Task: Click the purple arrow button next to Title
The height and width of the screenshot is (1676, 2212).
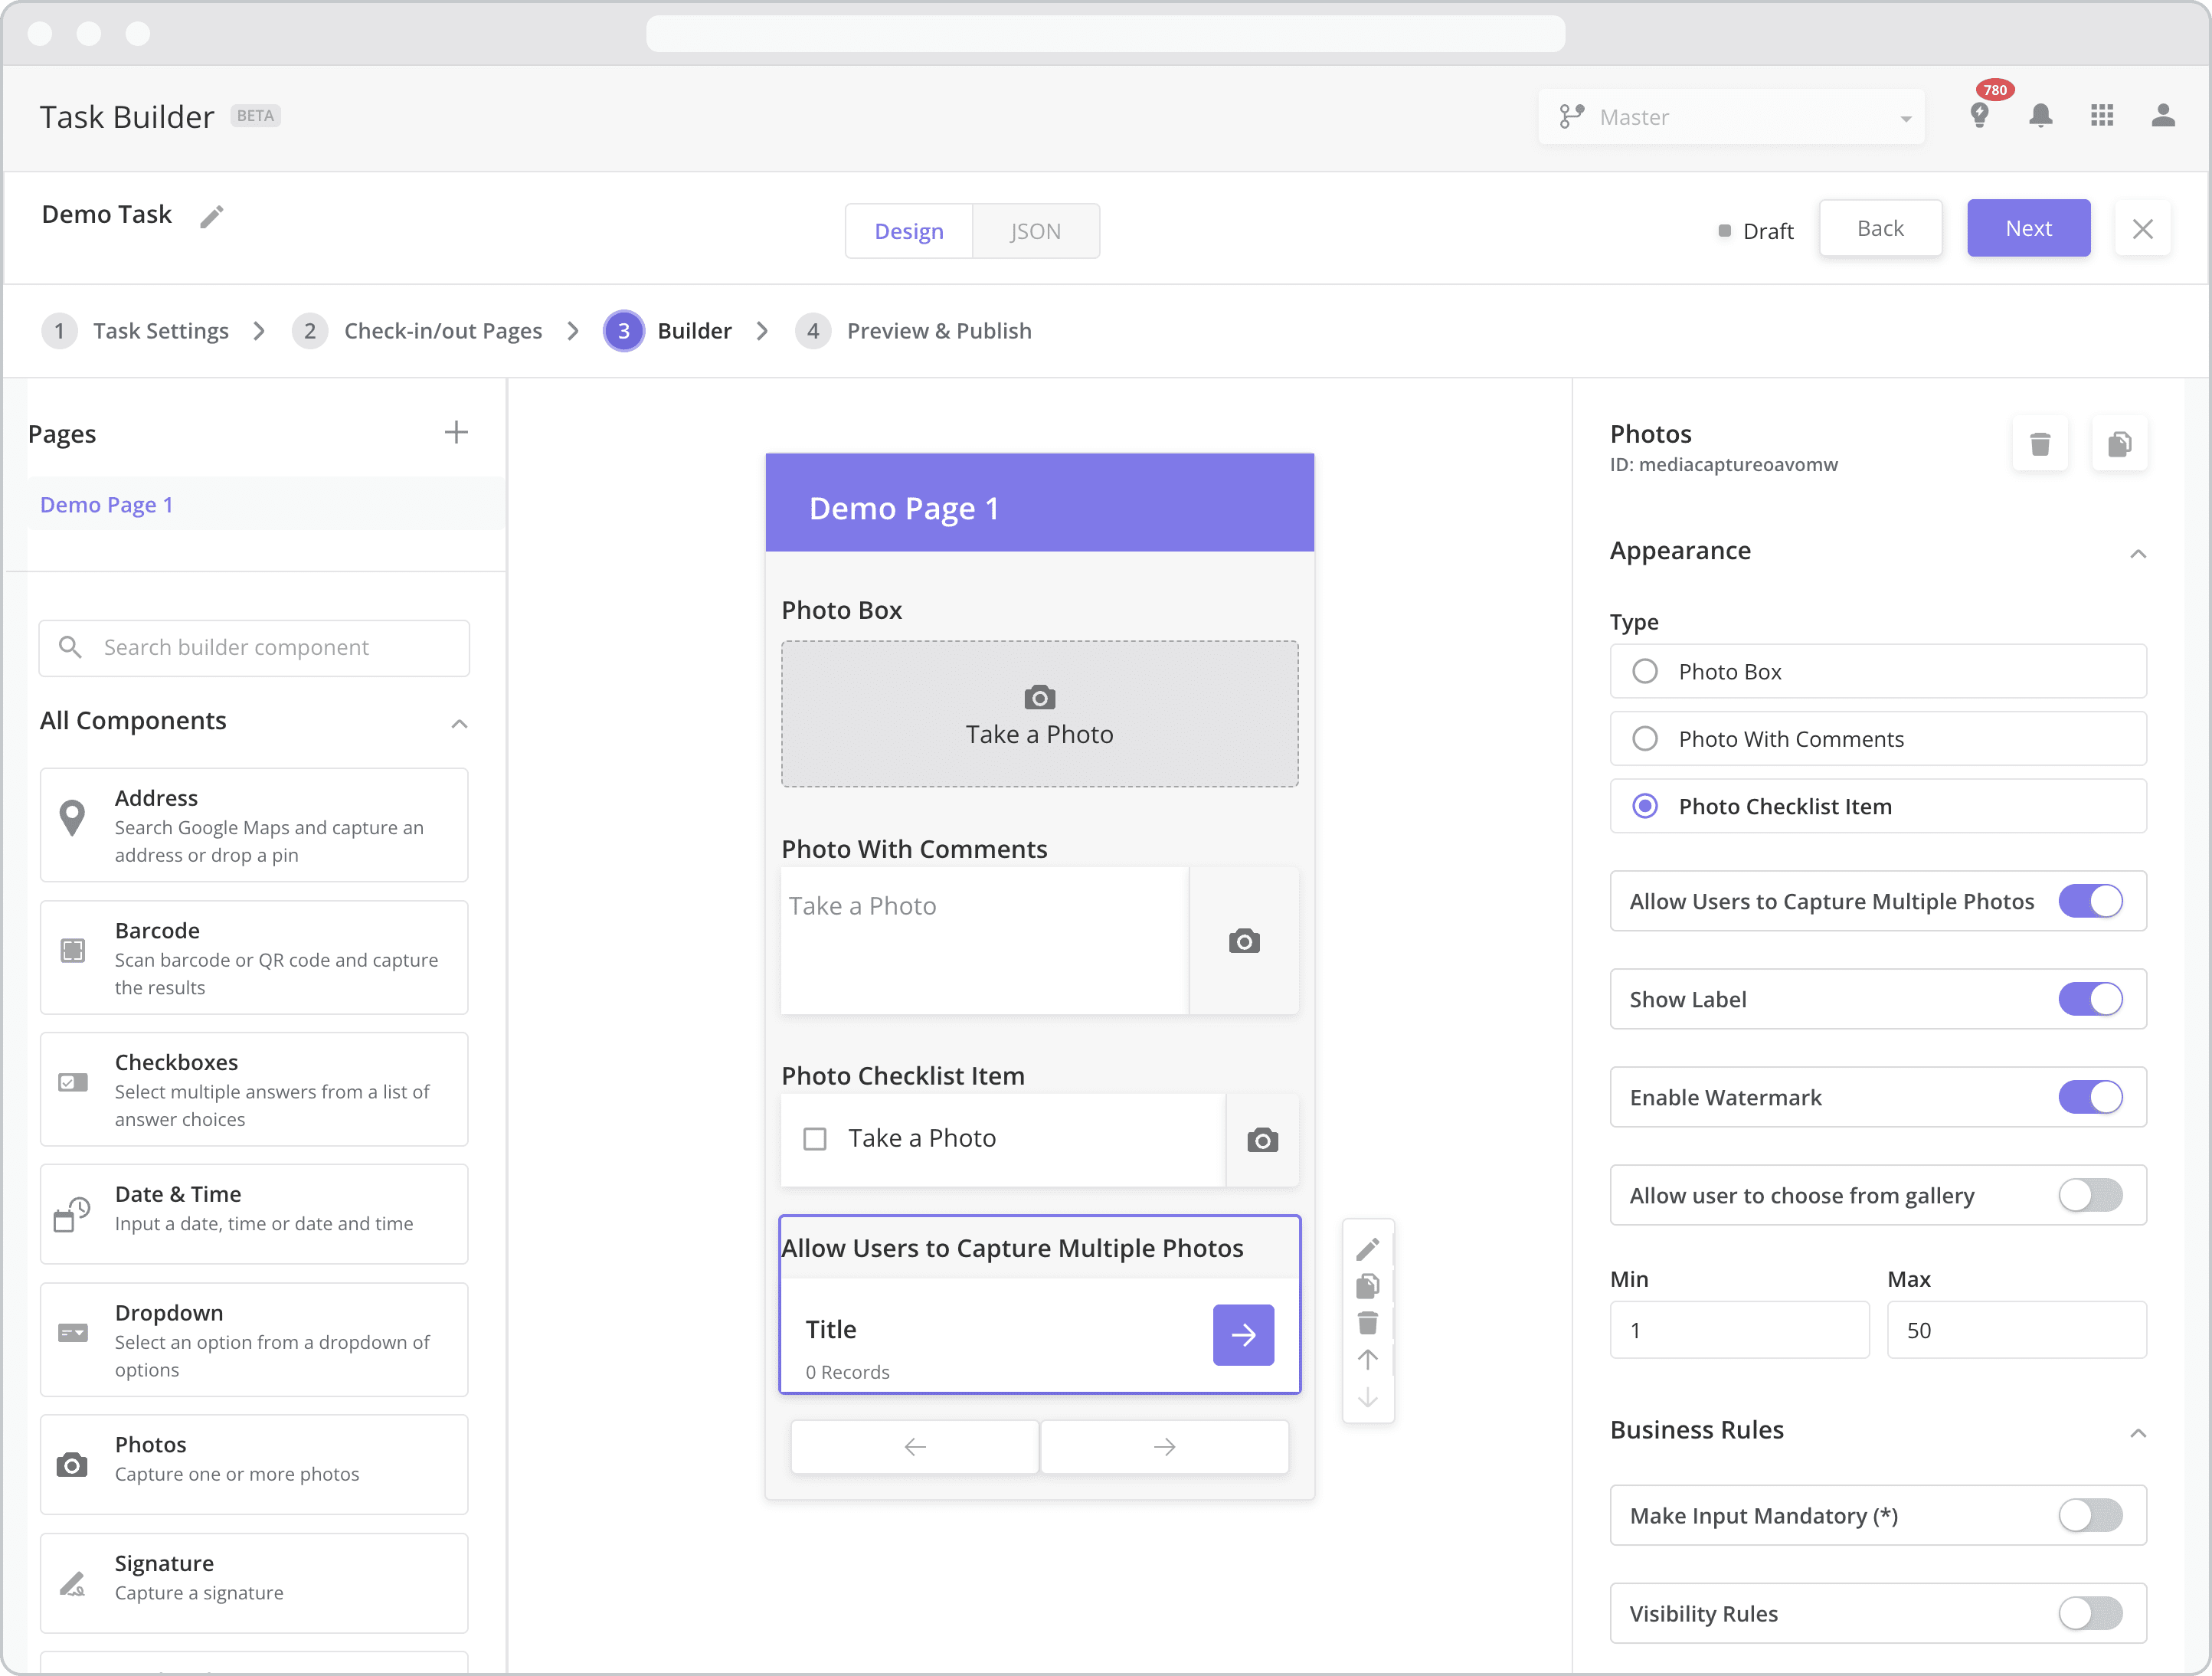Action: 1243,1334
